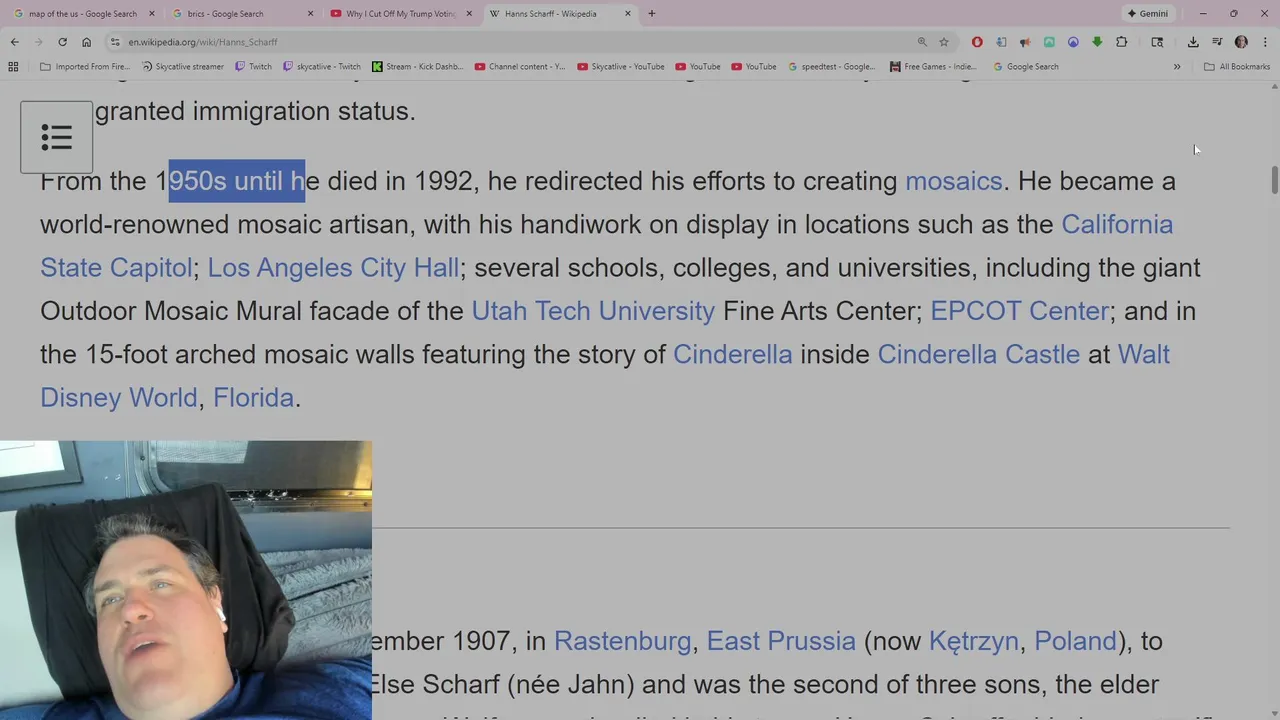Viewport: 1280px width, 720px height.
Task: Click the page vertical scrollbar thumb
Action: pyautogui.click(x=1274, y=181)
